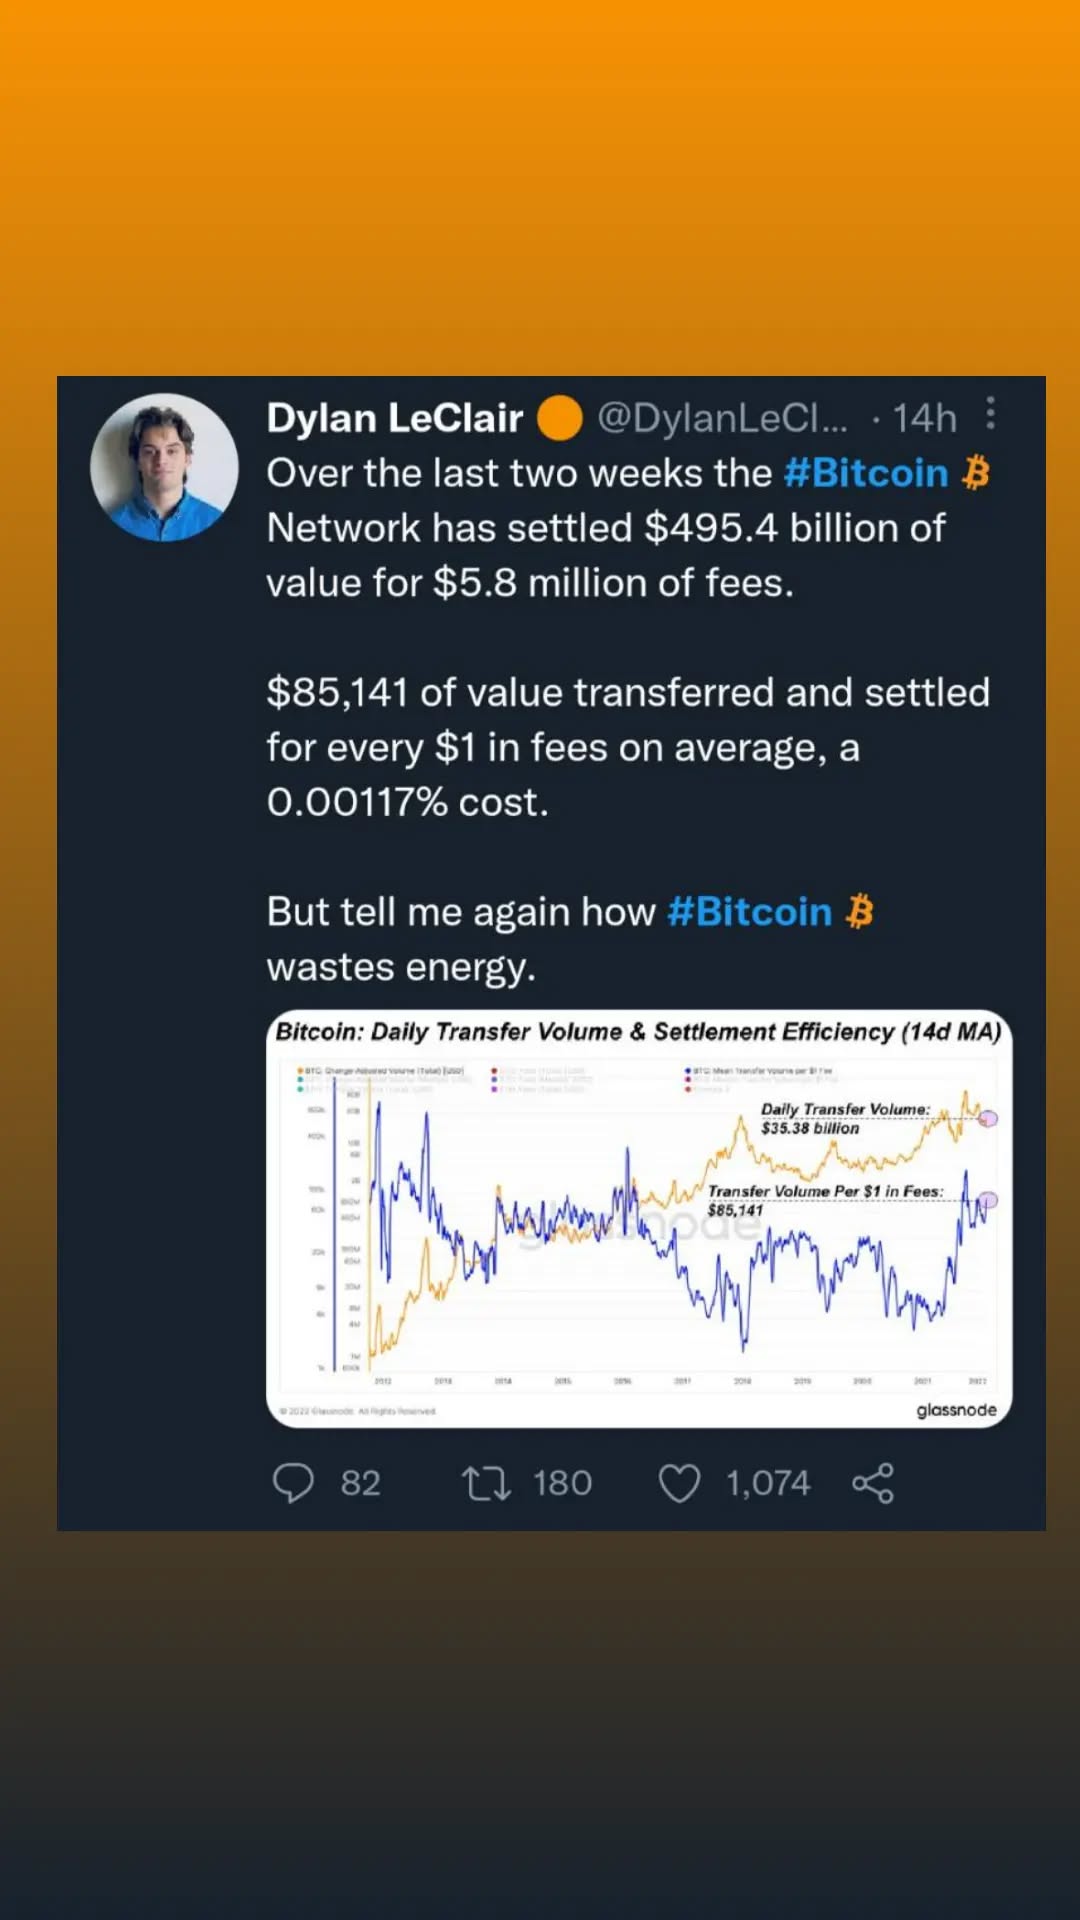This screenshot has width=1080, height=1920.
Task: Retweet using the arrows icon
Action: pos(486,1483)
